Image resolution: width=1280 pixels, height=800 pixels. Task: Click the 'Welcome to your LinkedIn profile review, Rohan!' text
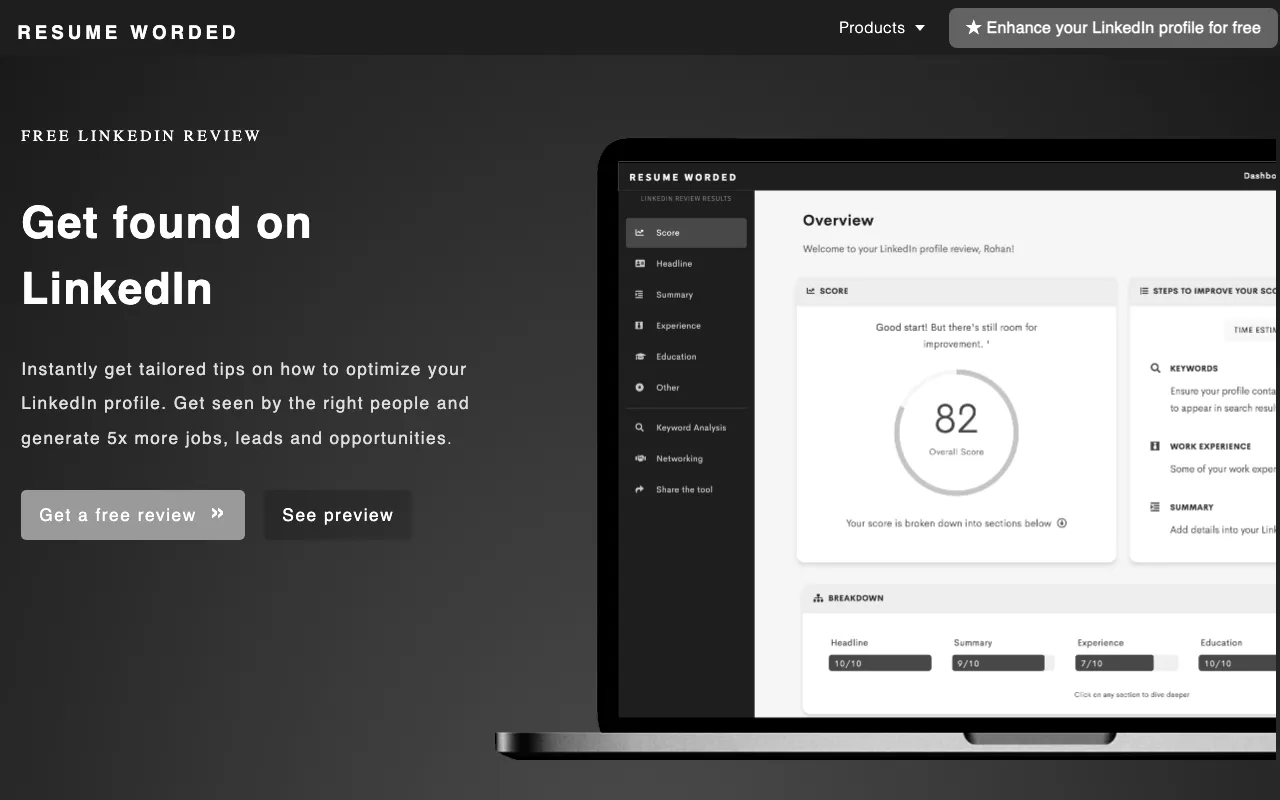[x=908, y=249]
